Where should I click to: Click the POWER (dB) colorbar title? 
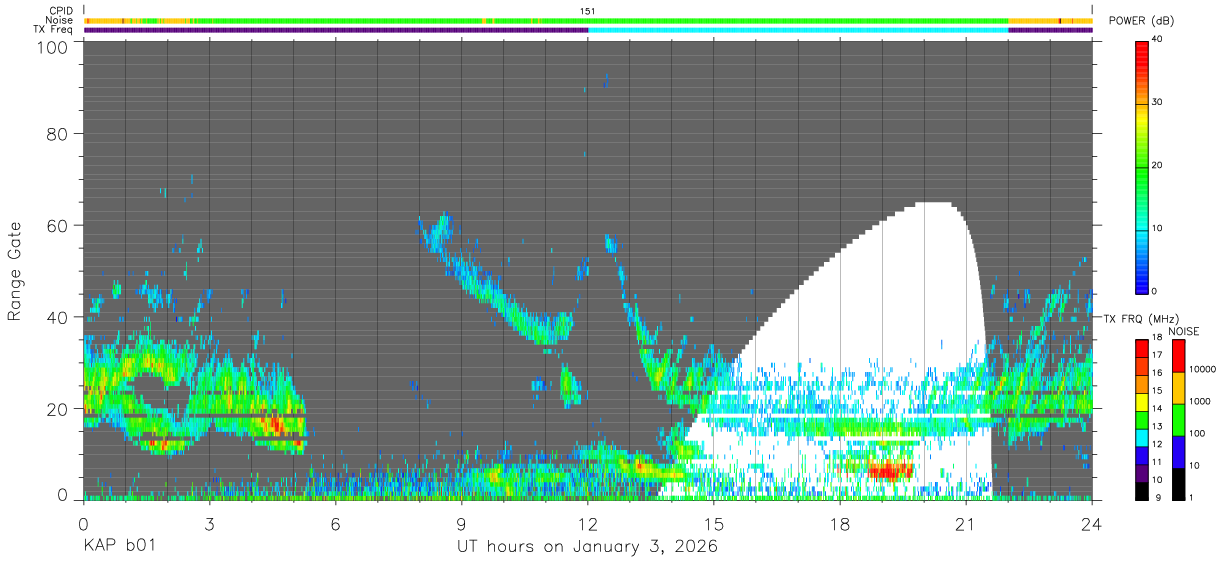pyautogui.click(x=1141, y=21)
